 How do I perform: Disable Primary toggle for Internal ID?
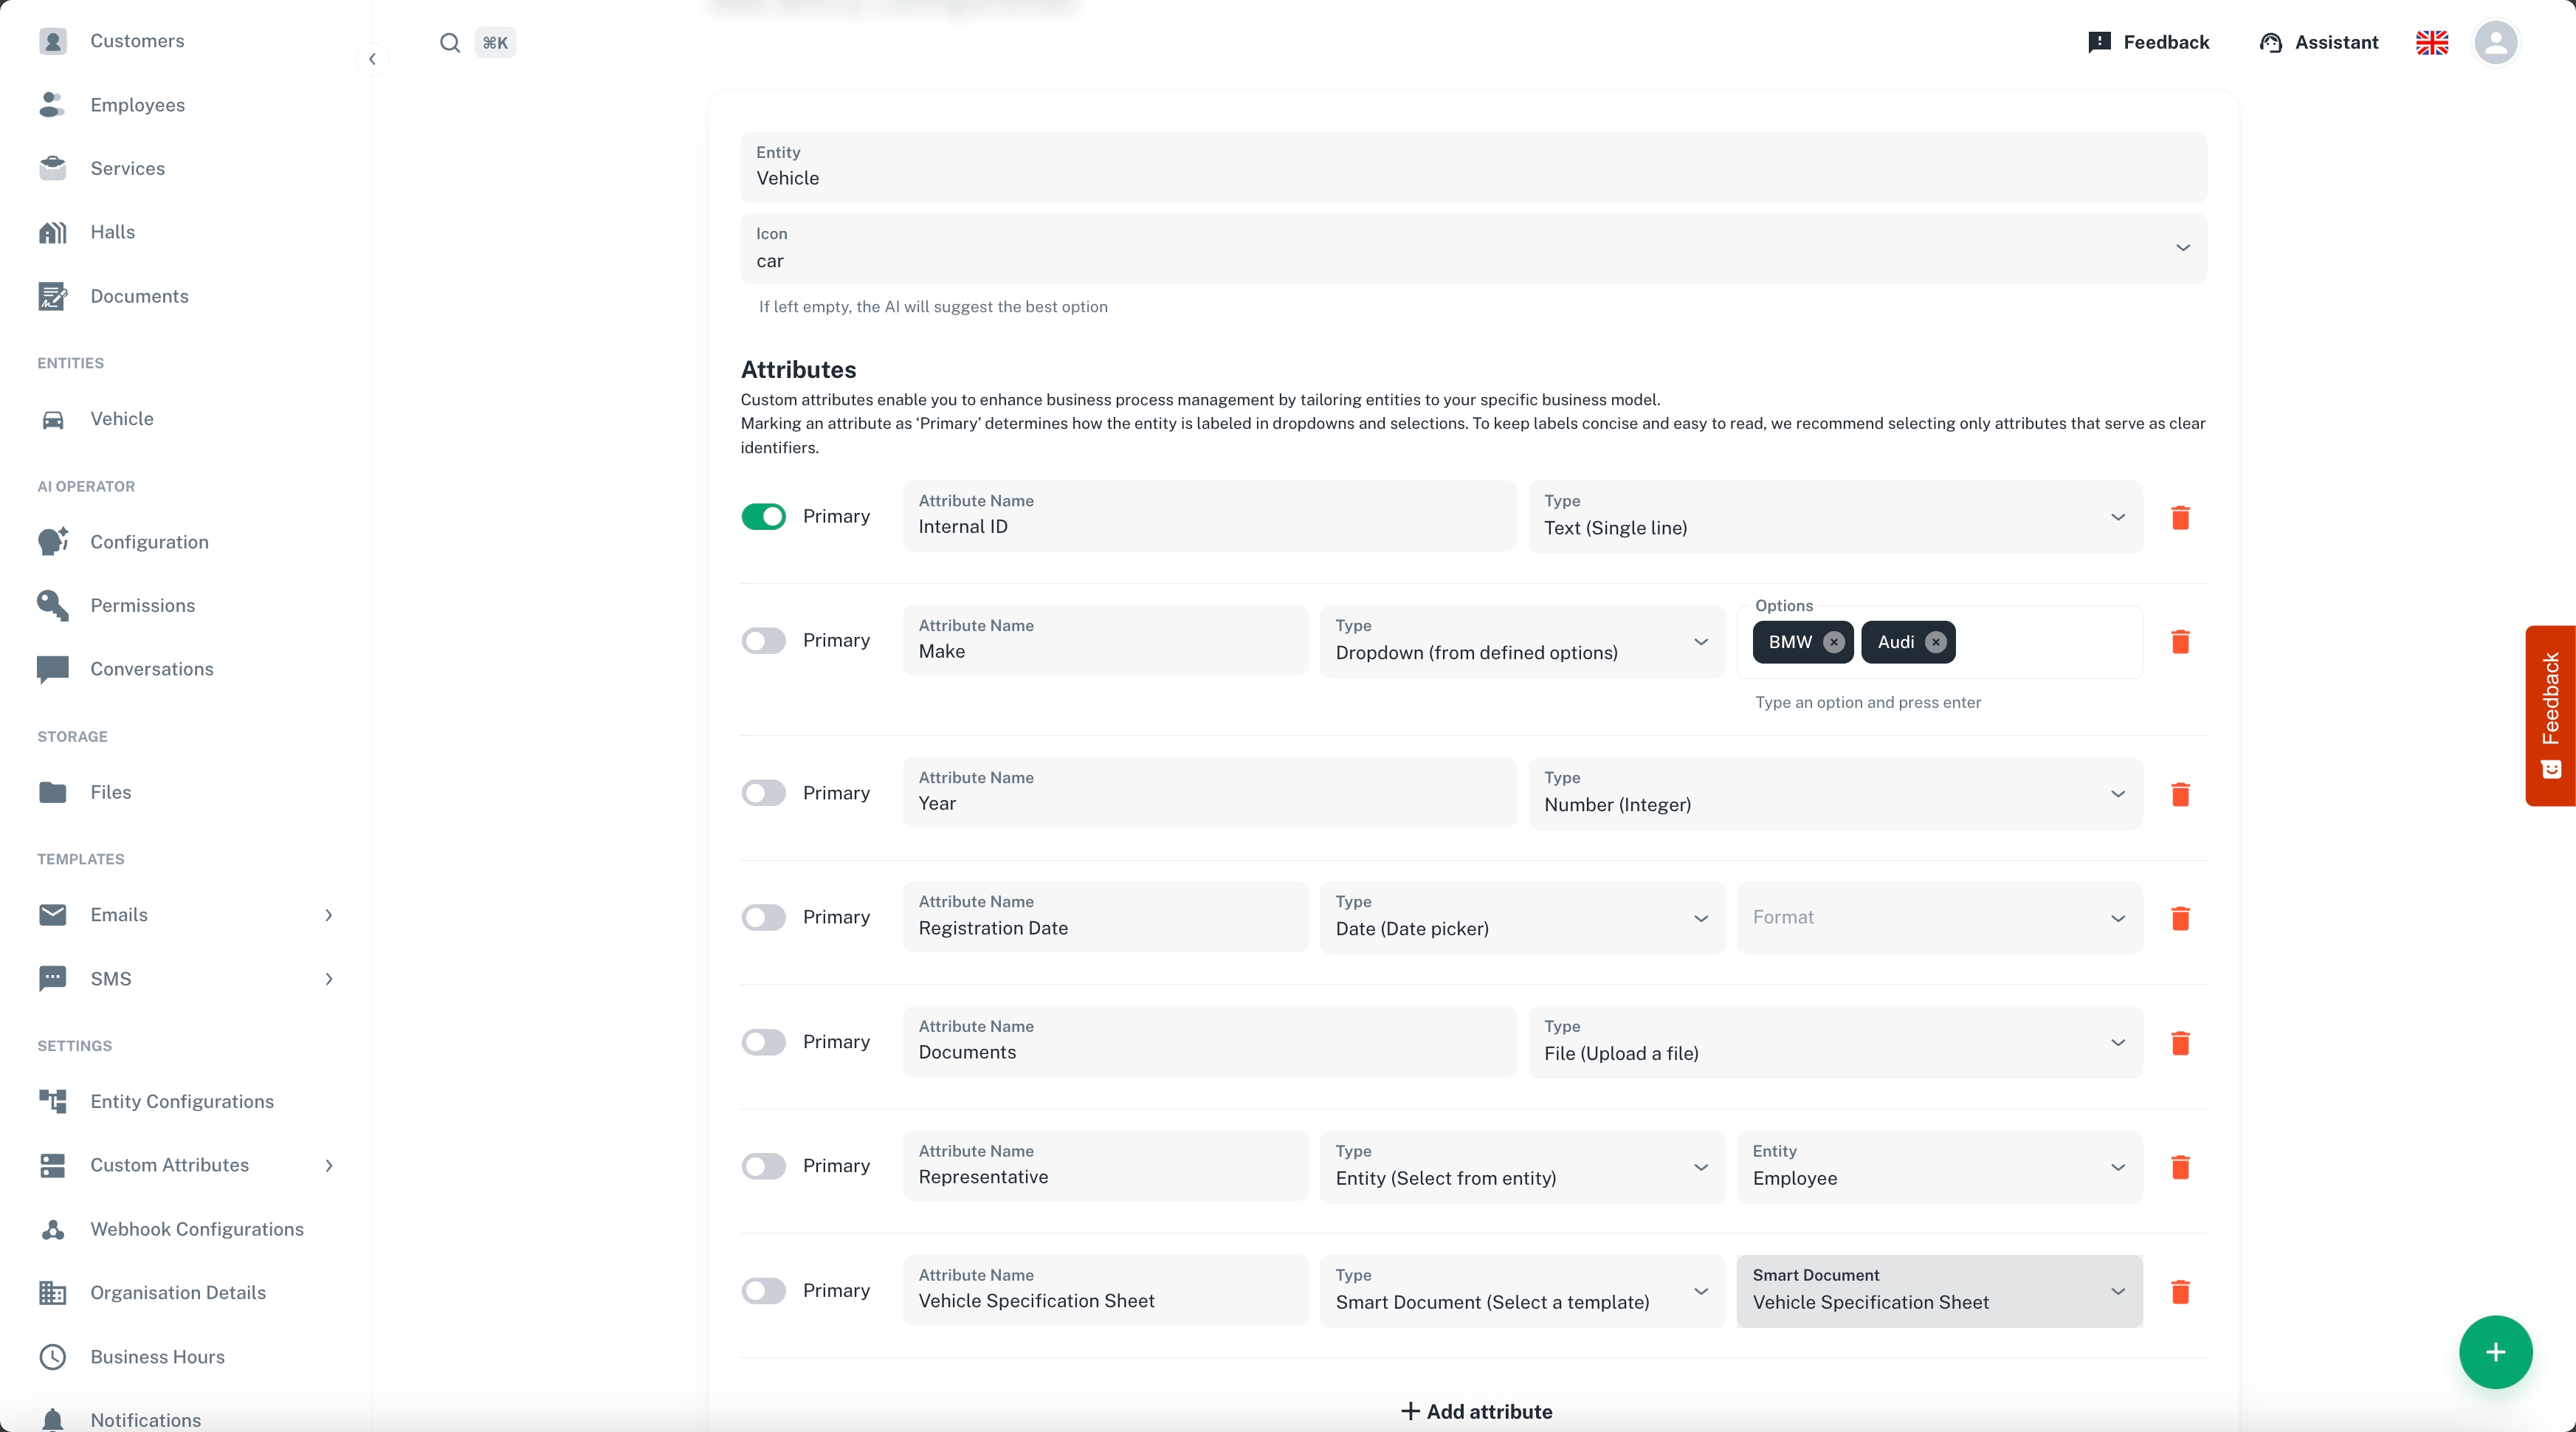764,516
